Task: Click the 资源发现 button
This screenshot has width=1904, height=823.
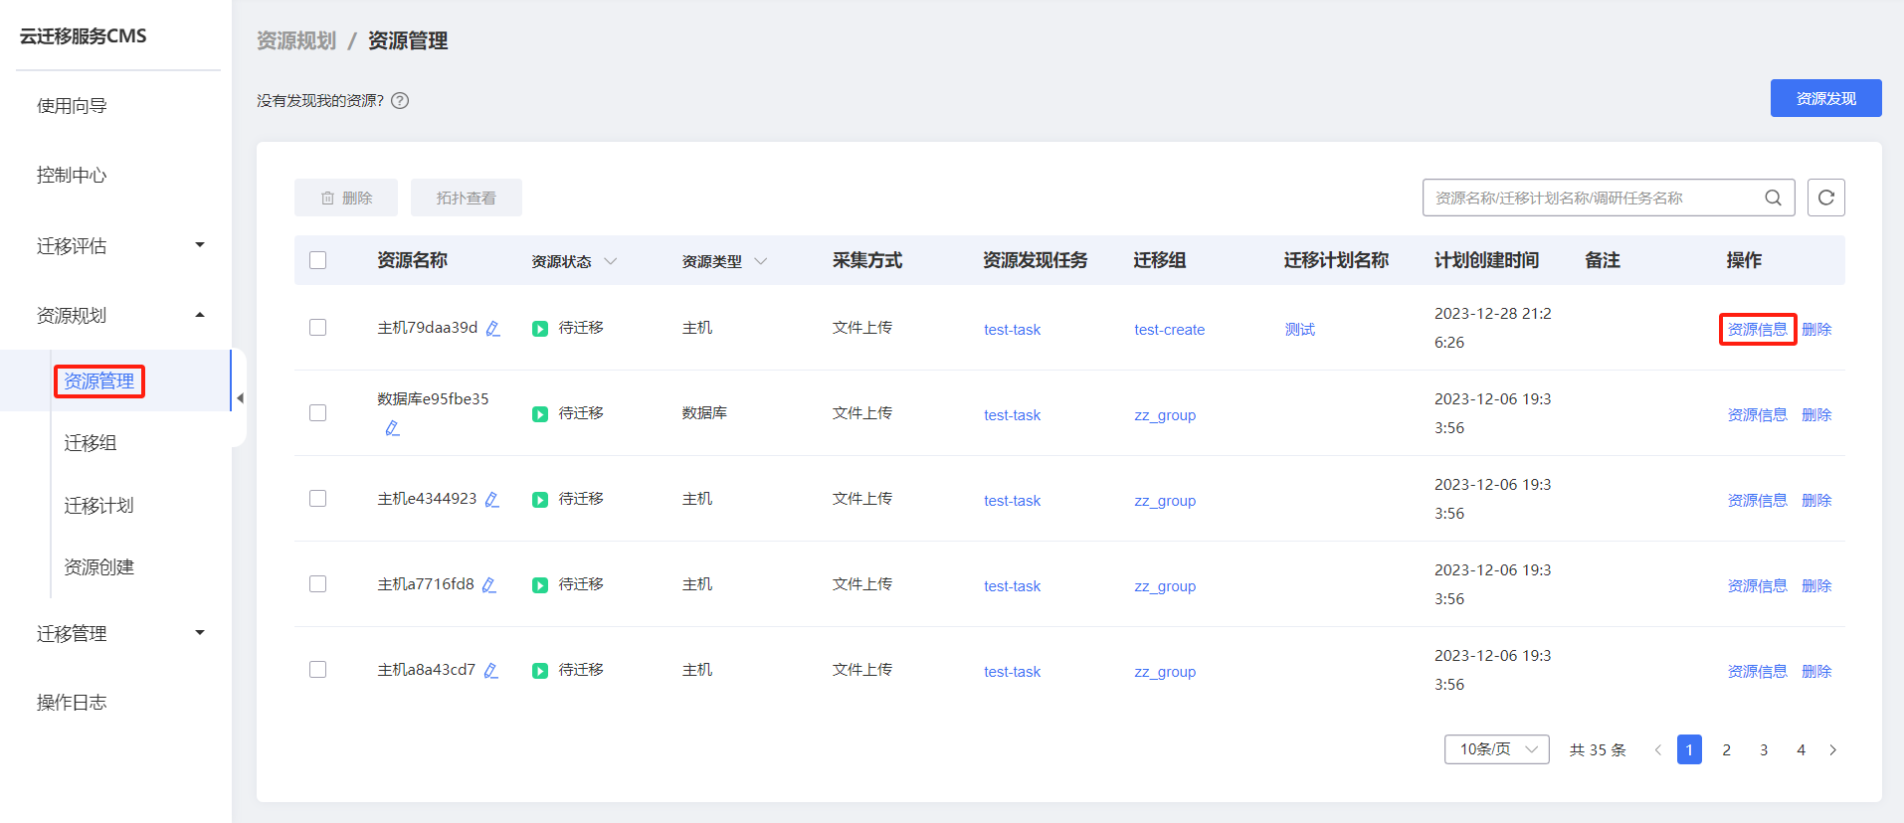Action: tap(1826, 98)
